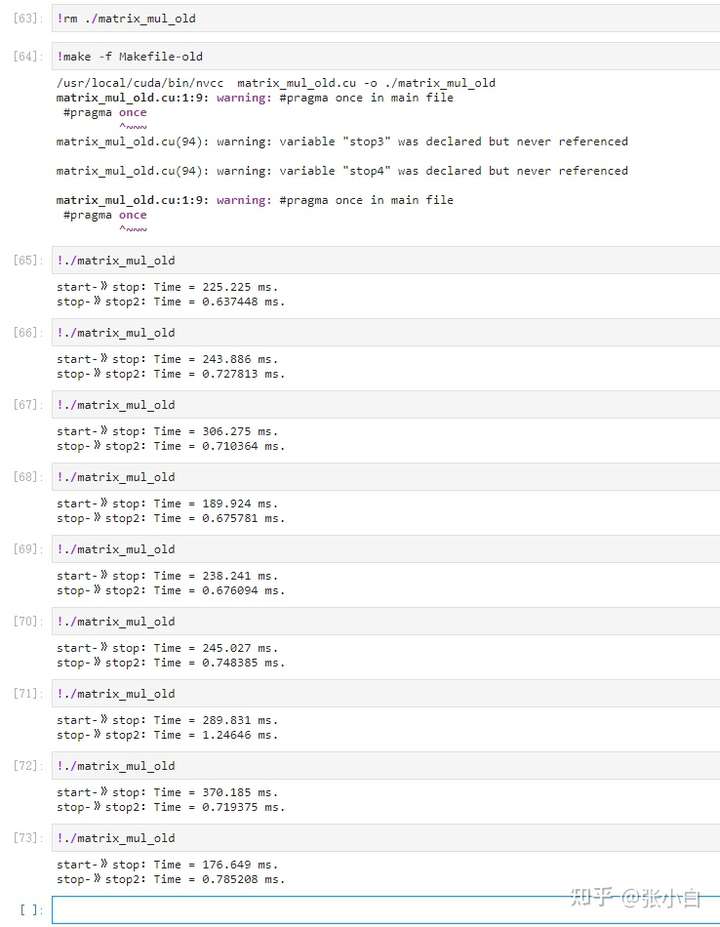This screenshot has height=927, width=720.
Task: Click the empty [ ]: prompt at bottom
Action: tap(31, 910)
